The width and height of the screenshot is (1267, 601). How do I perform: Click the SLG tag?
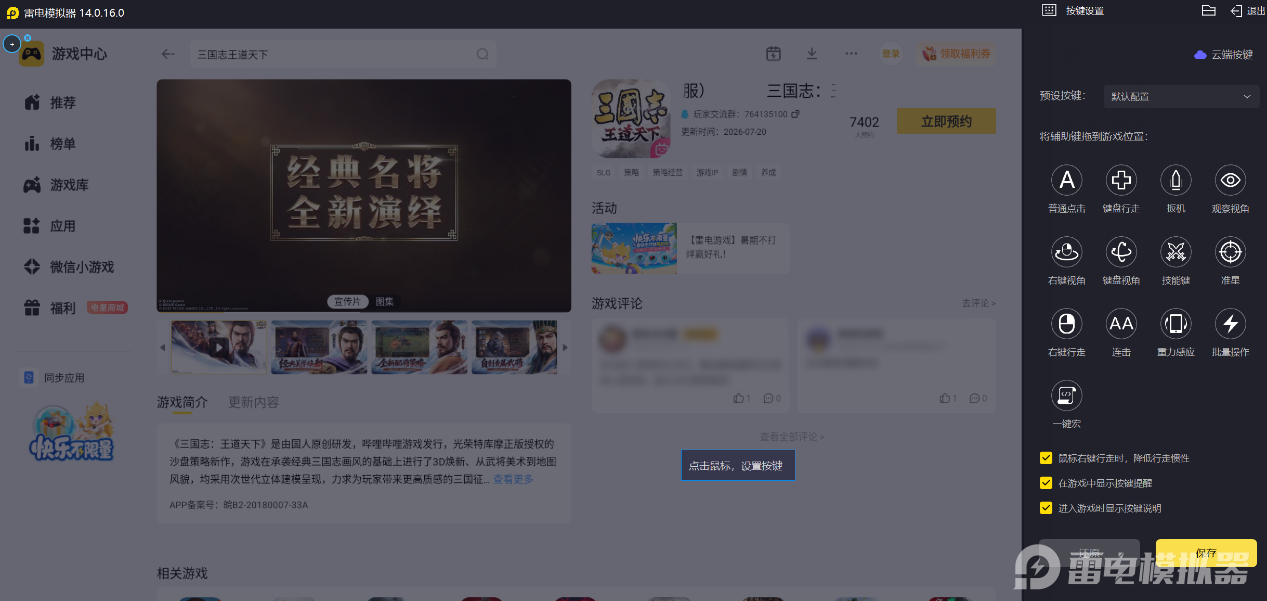coord(603,172)
